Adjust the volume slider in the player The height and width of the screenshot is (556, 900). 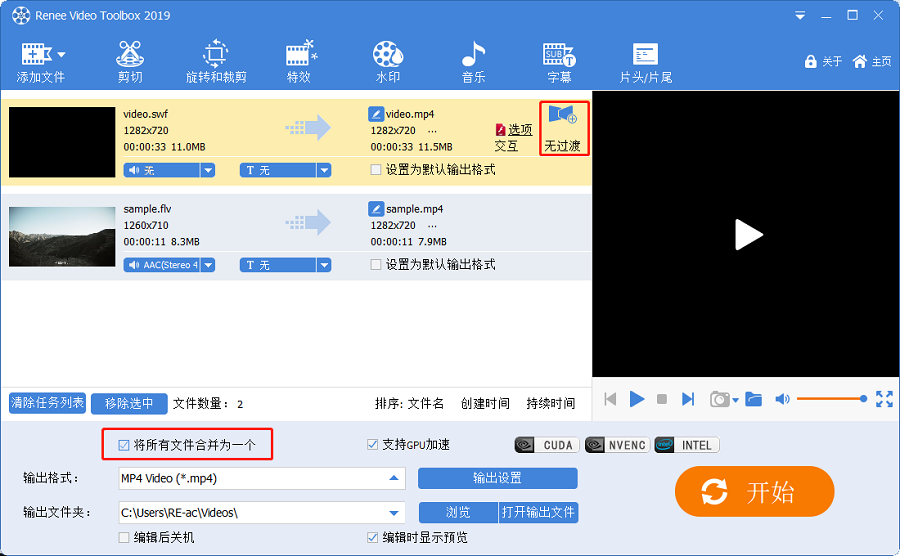(x=831, y=399)
